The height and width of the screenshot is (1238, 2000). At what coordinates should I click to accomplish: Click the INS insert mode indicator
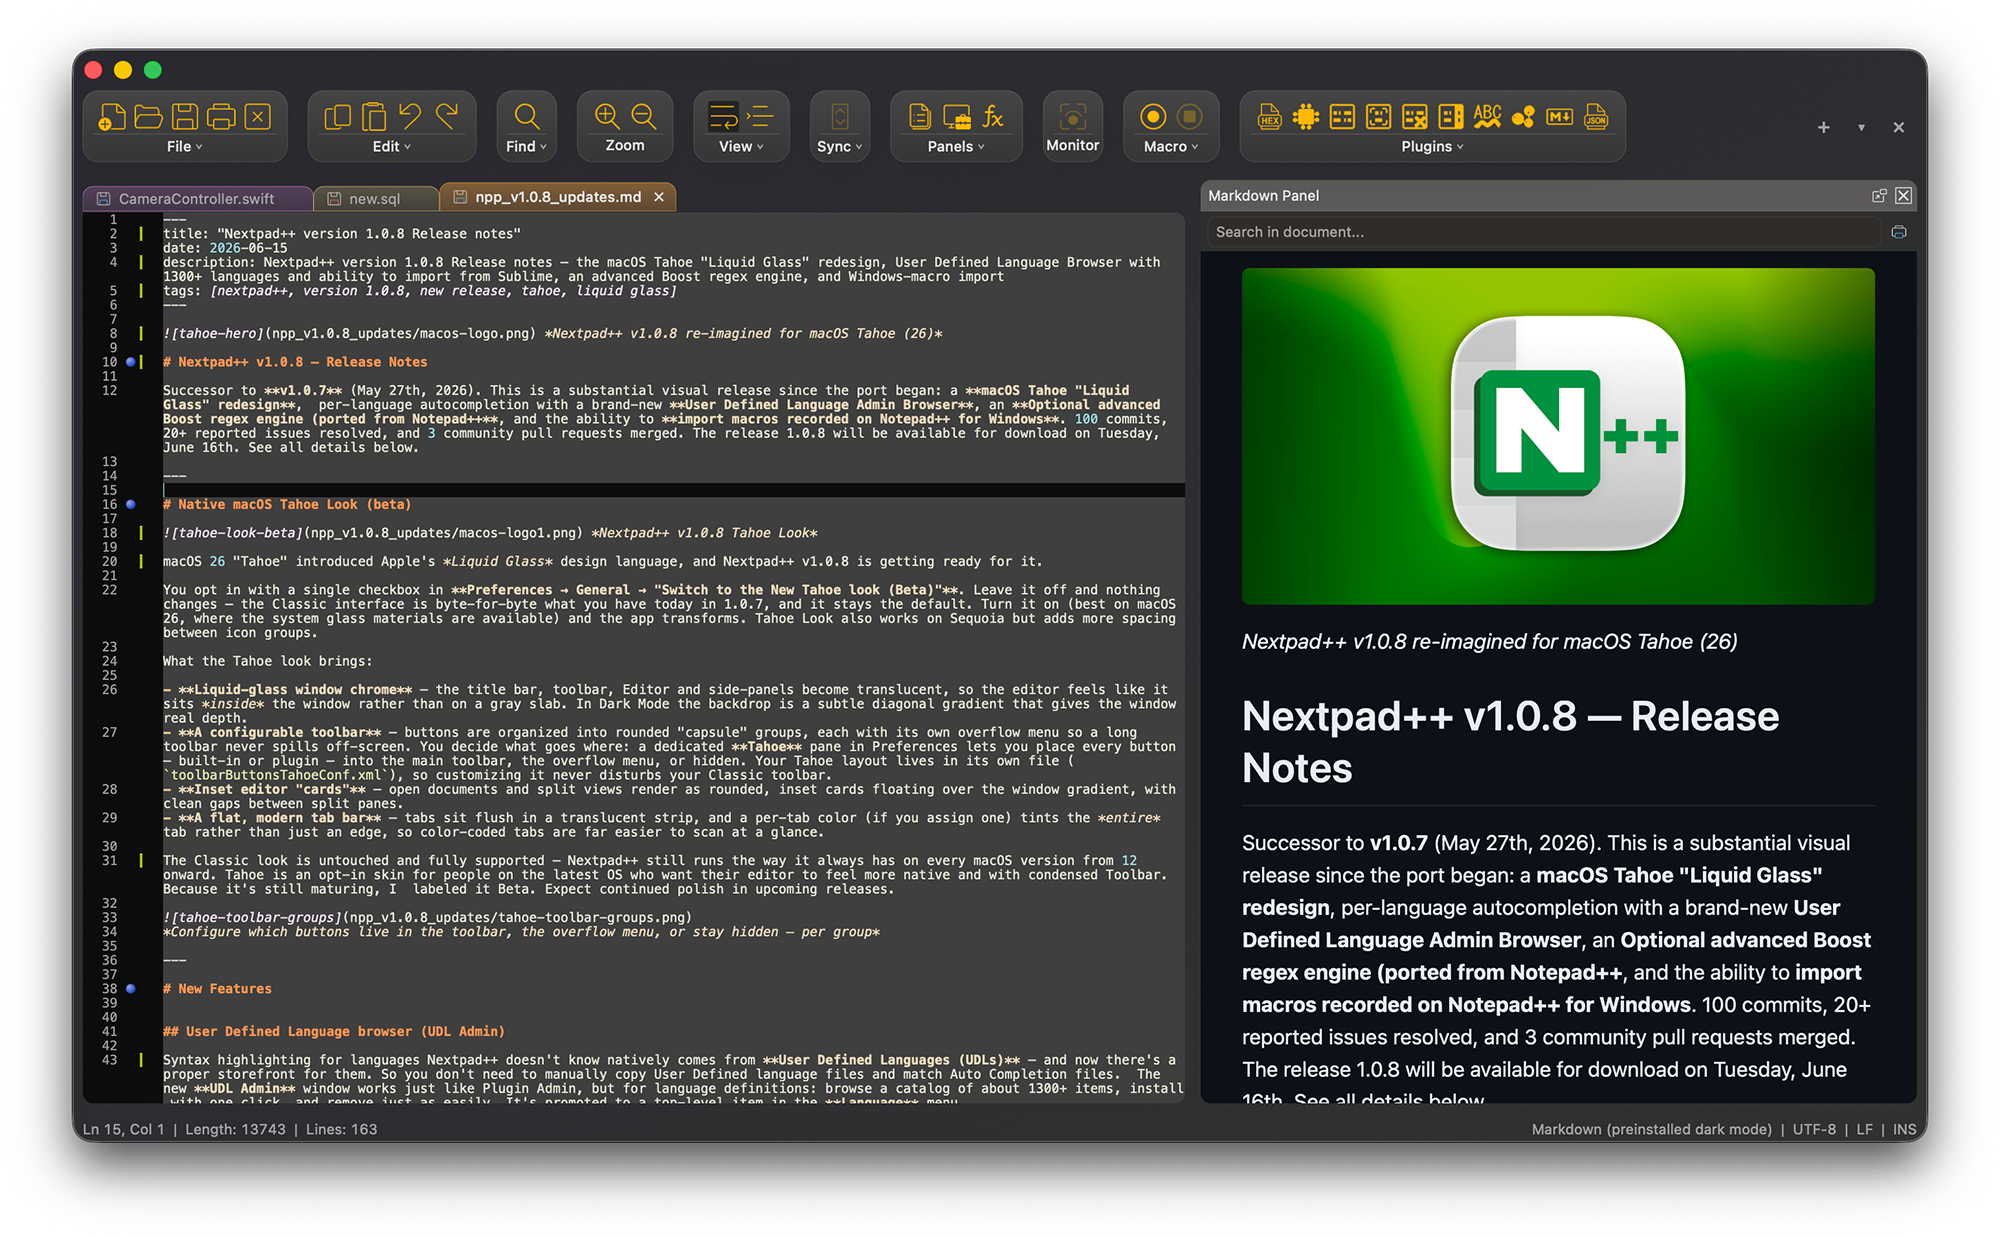point(1904,1129)
